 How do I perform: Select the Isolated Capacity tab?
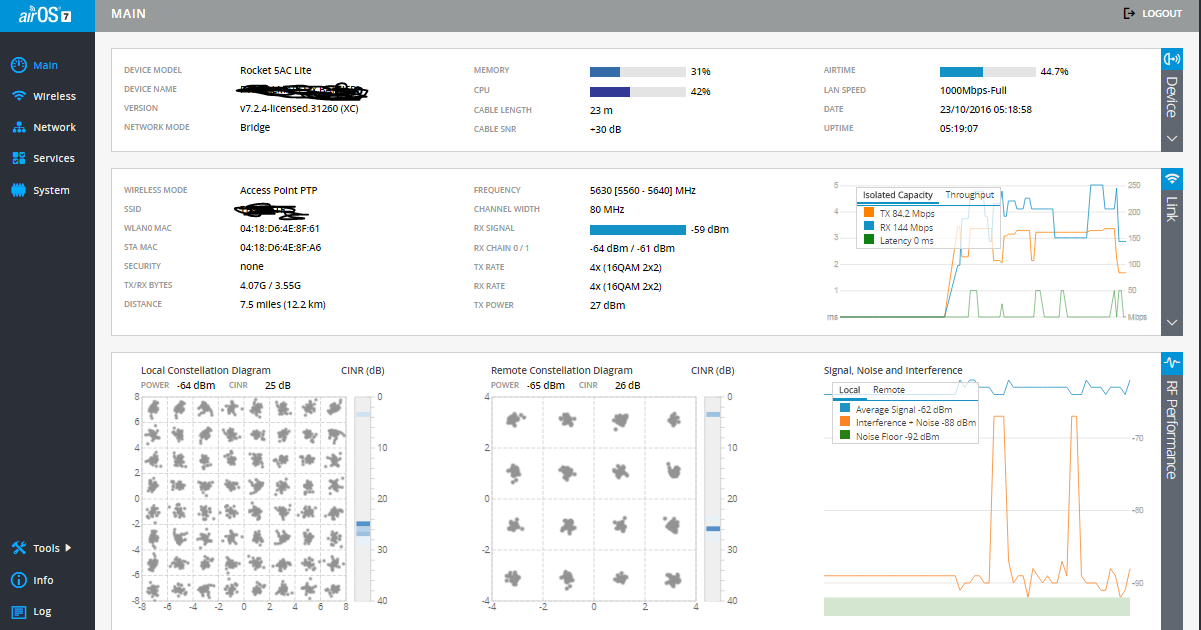[898, 195]
